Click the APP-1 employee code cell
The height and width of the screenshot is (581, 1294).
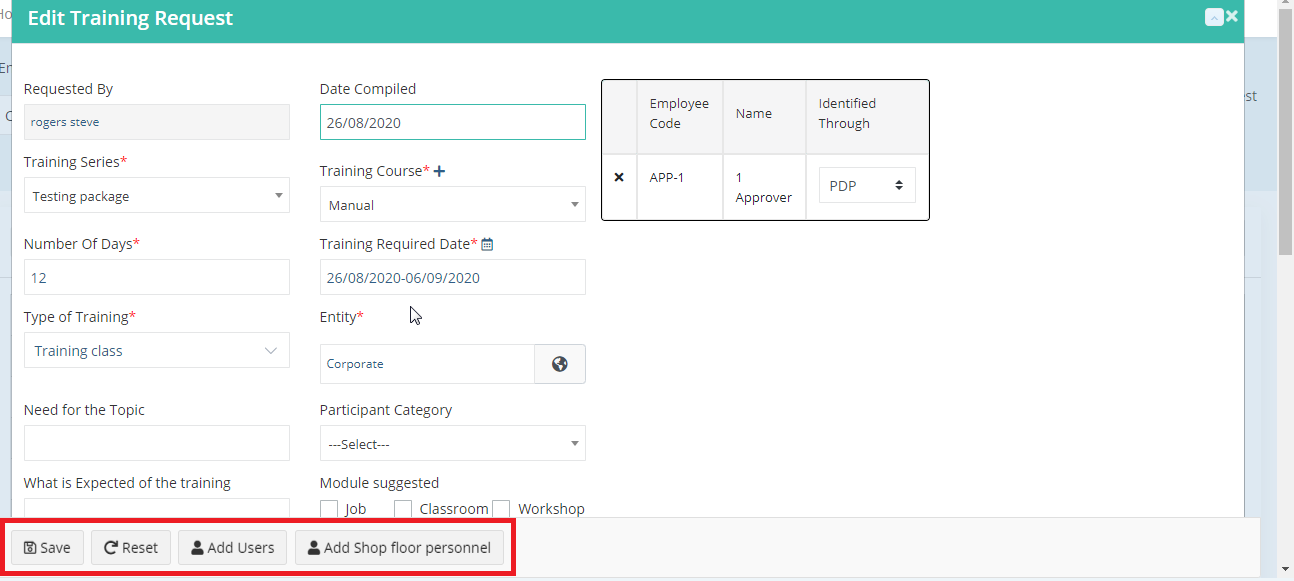680,187
